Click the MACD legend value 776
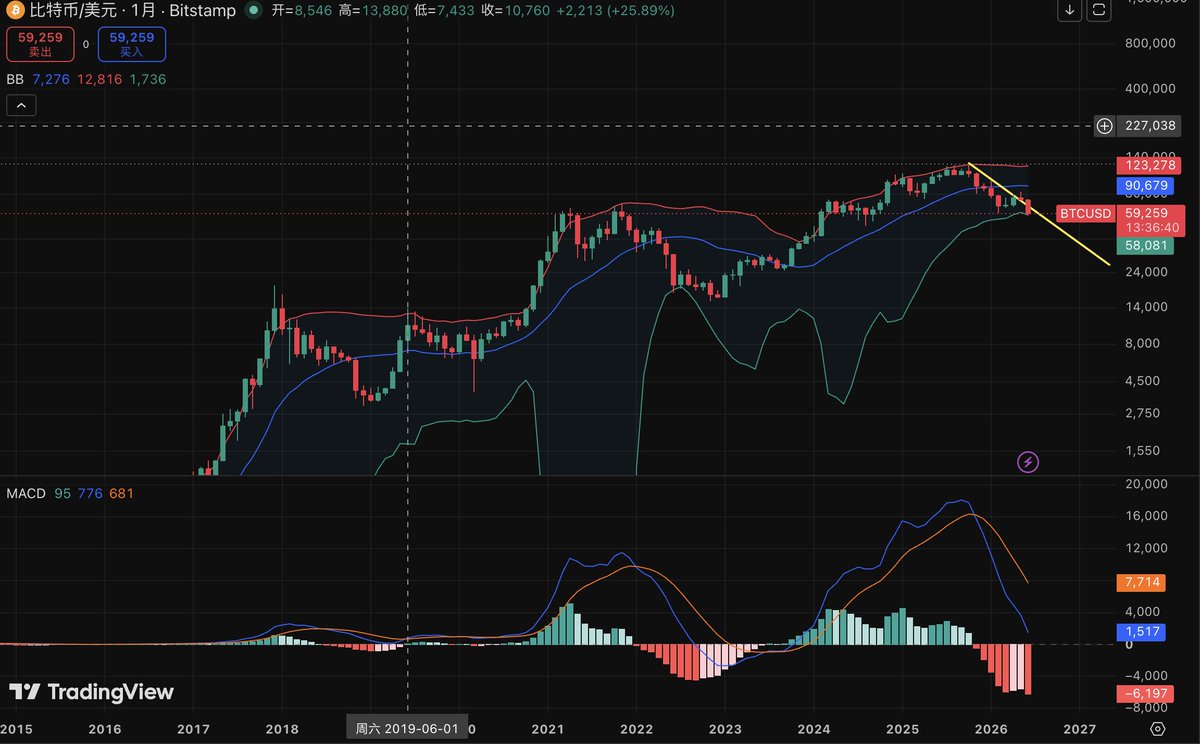This screenshot has width=1200, height=744. [x=90, y=493]
